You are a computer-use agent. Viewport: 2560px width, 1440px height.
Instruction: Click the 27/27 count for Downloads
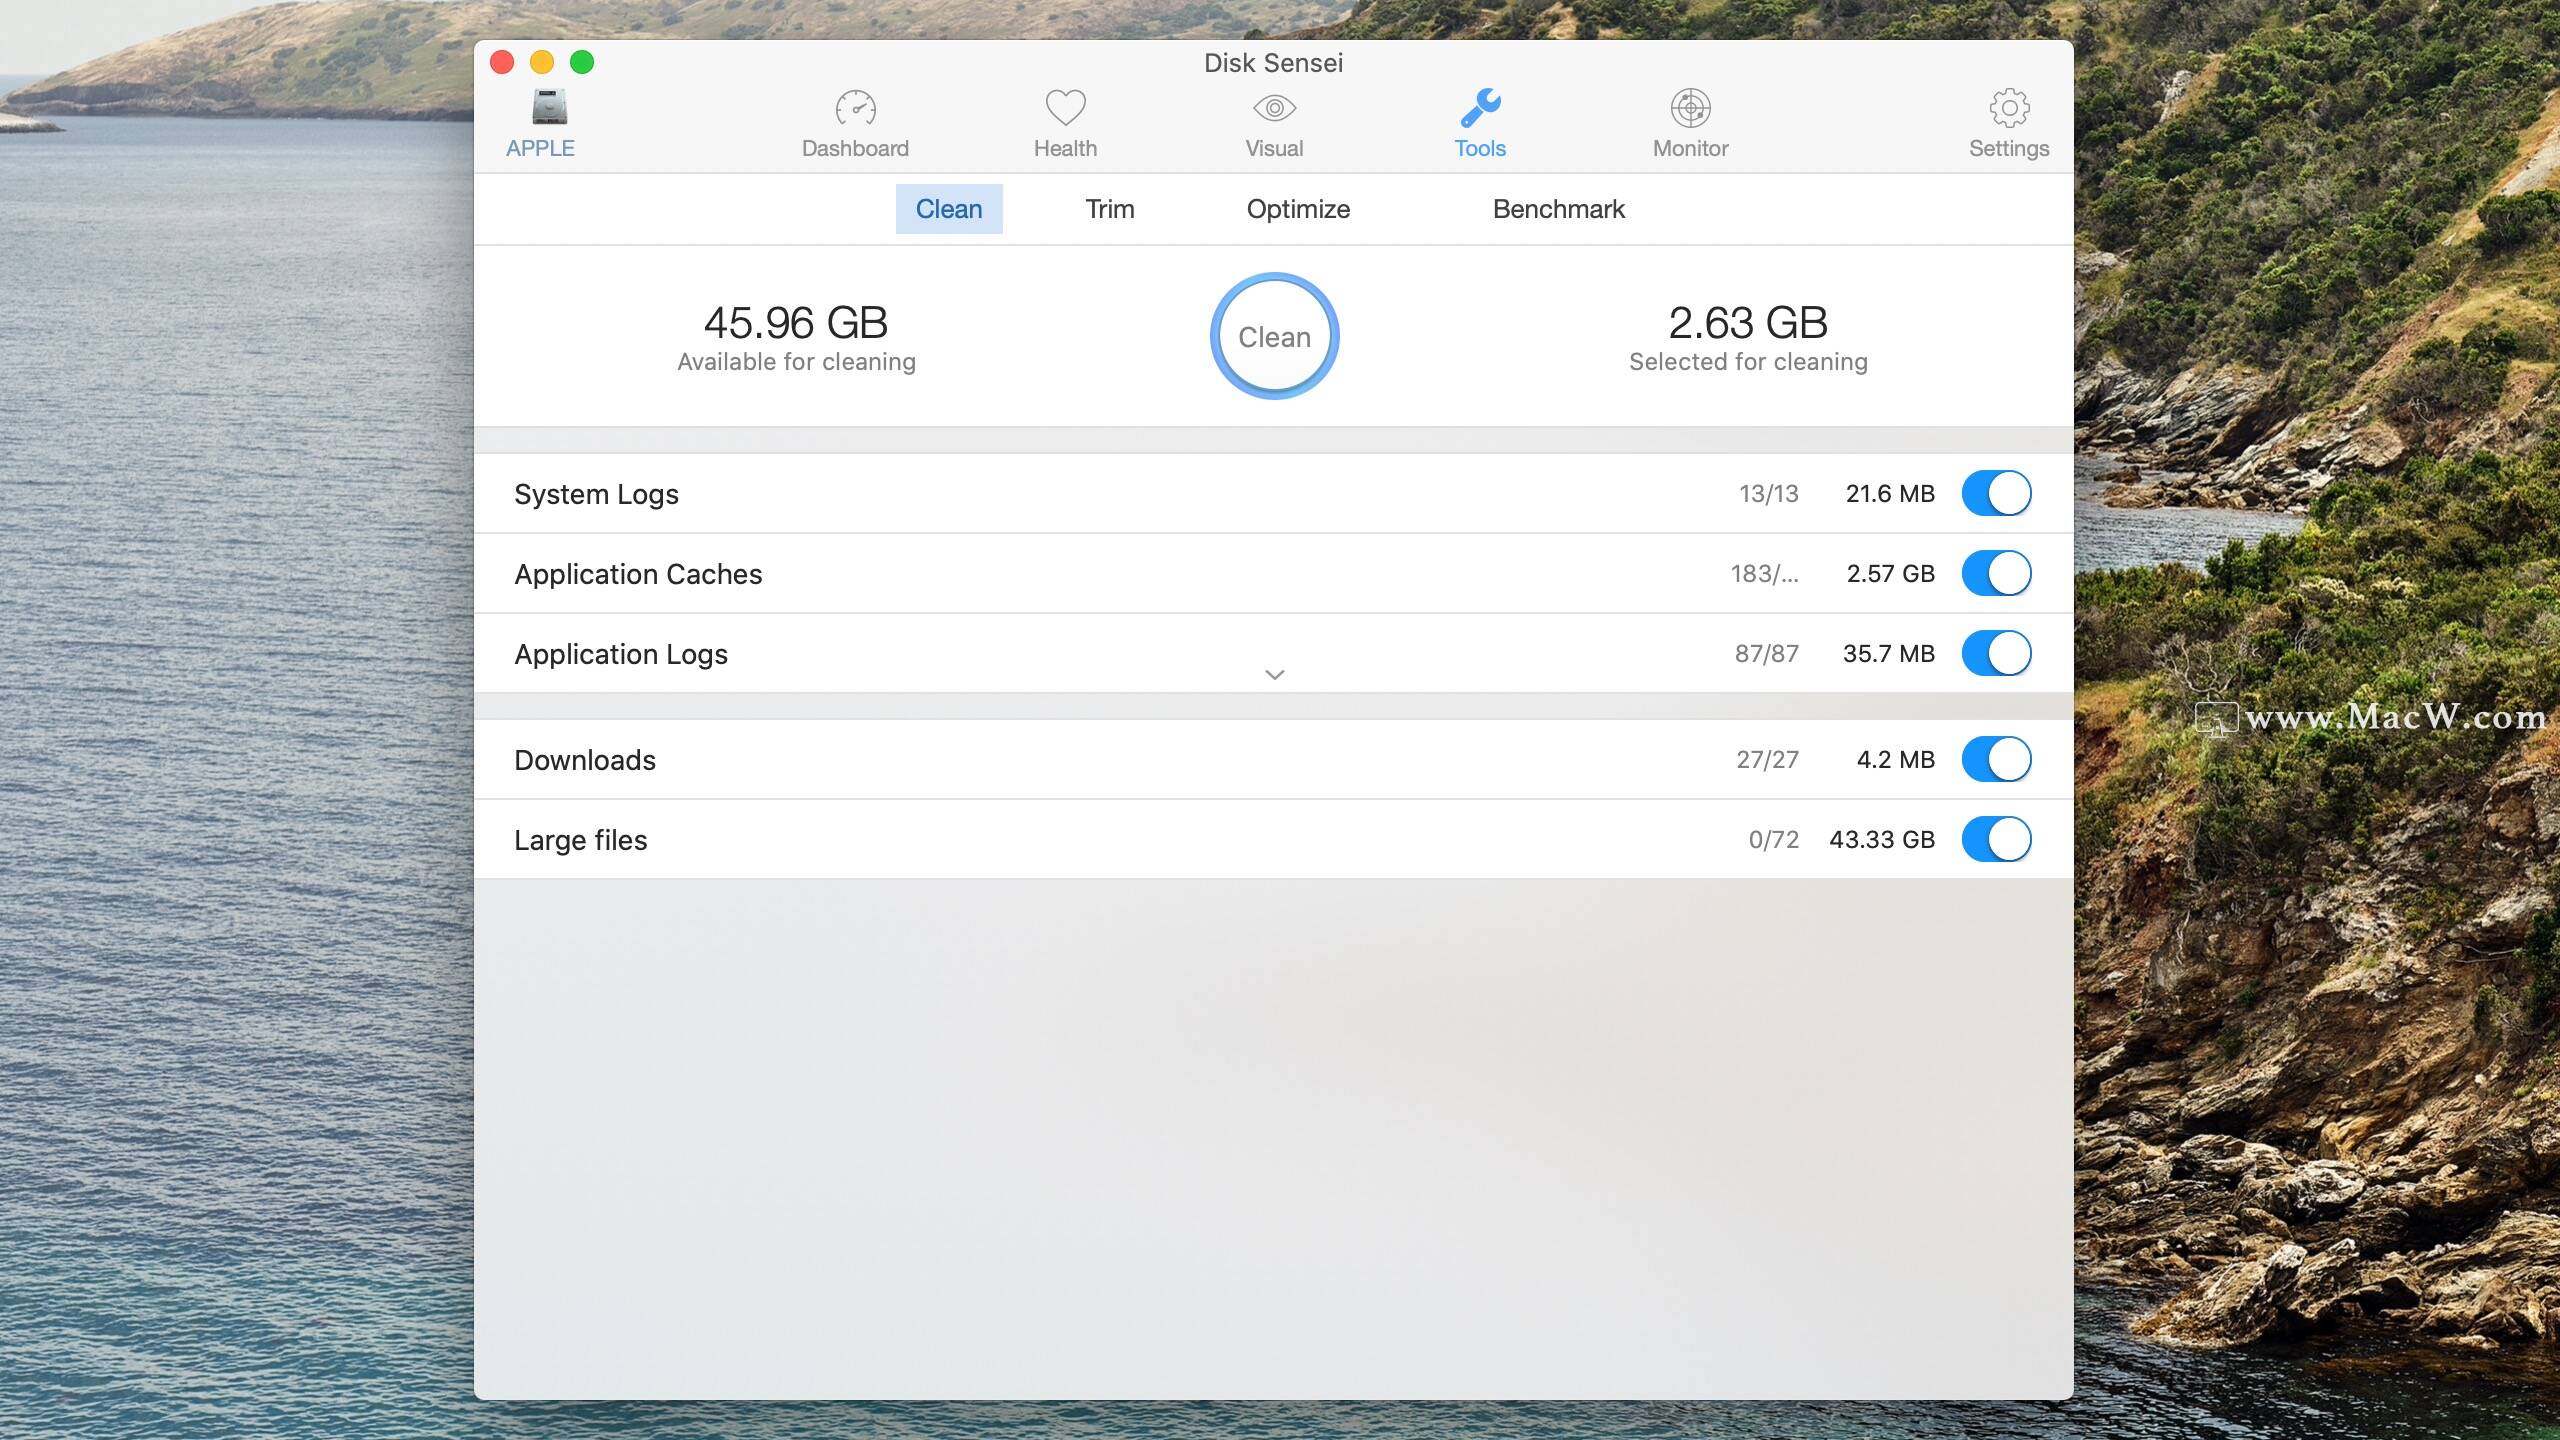click(x=1767, y=759)
